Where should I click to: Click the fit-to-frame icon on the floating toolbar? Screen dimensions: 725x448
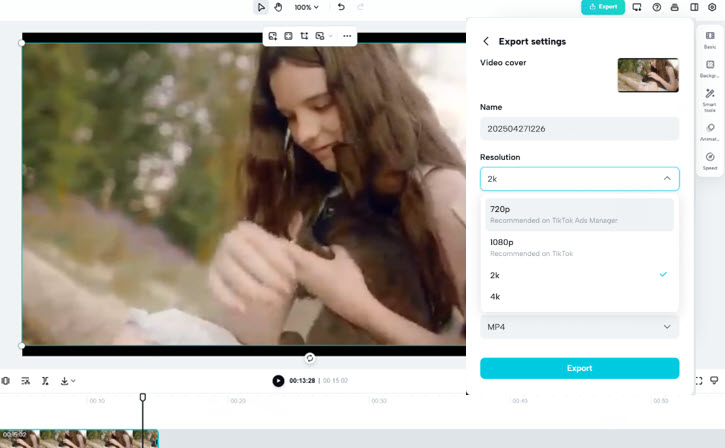coord(288,36)
